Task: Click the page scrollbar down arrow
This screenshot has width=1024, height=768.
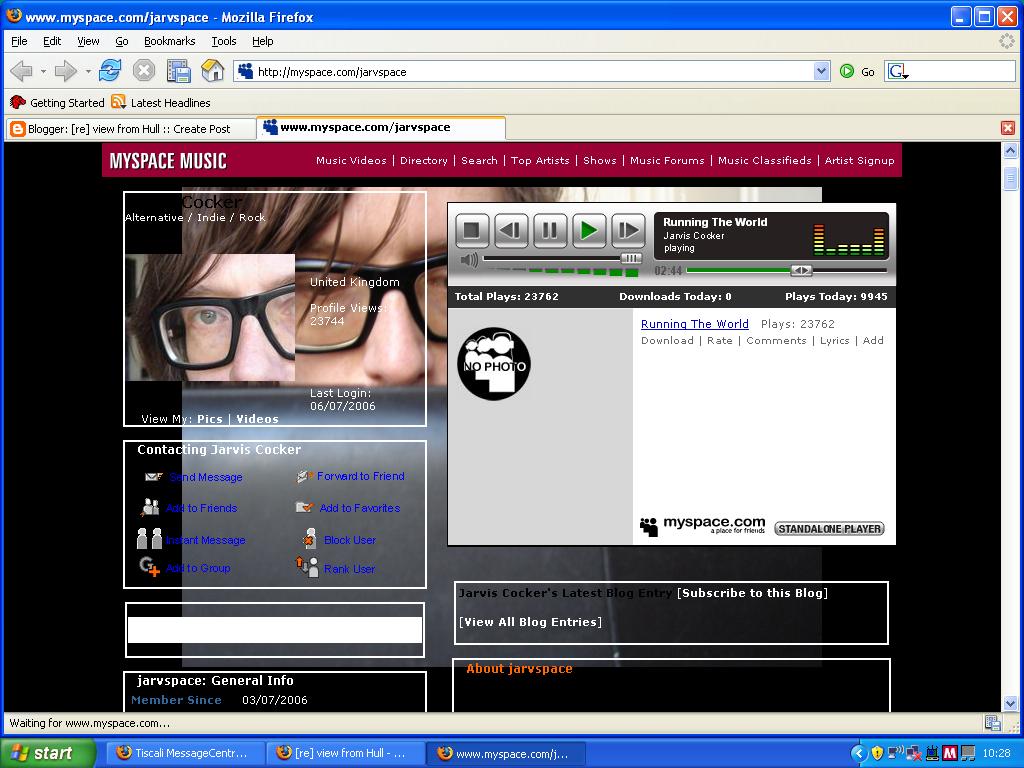Action: 1010,703
